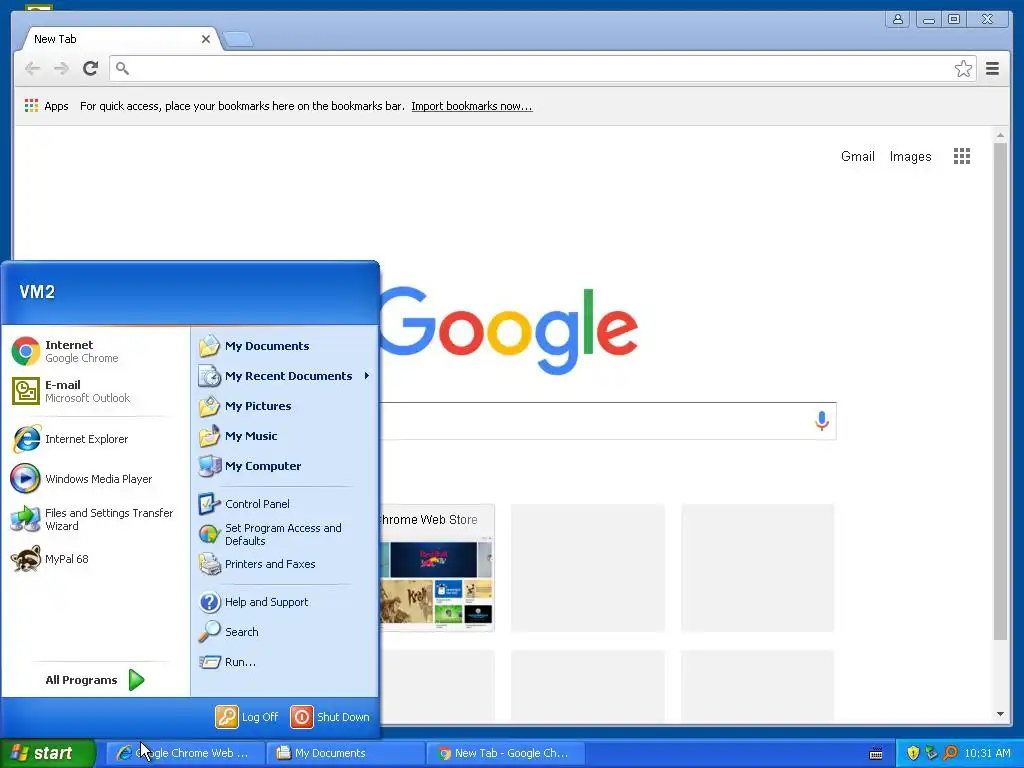Click the Chrome address bar
The height and width of the screenshot is (768, 1024).
tap(542, 69)
